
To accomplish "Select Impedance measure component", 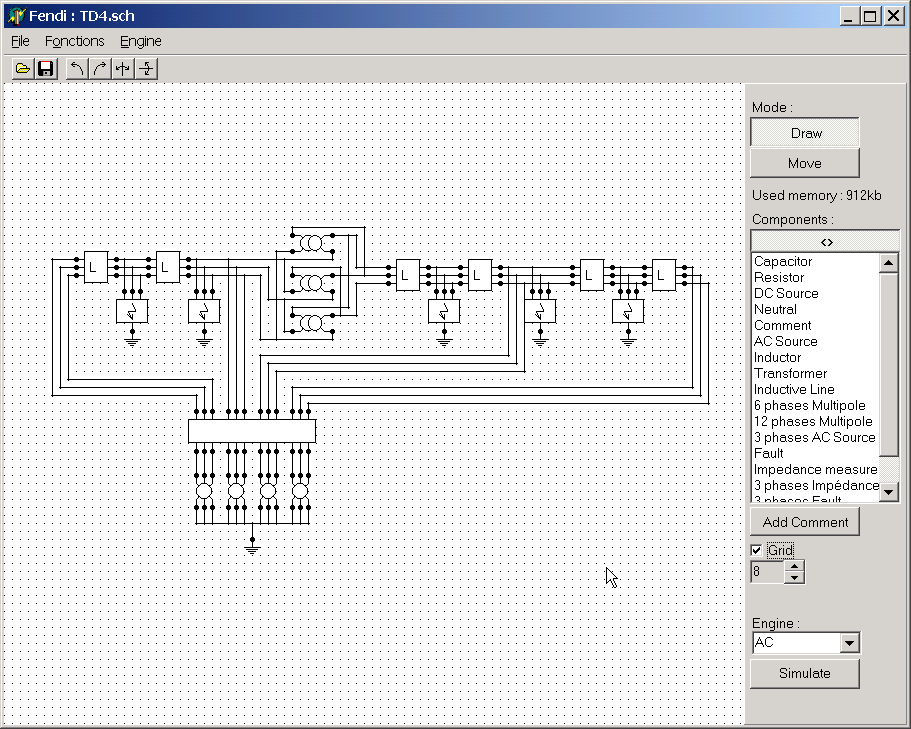I will click(x=816, y=469).
